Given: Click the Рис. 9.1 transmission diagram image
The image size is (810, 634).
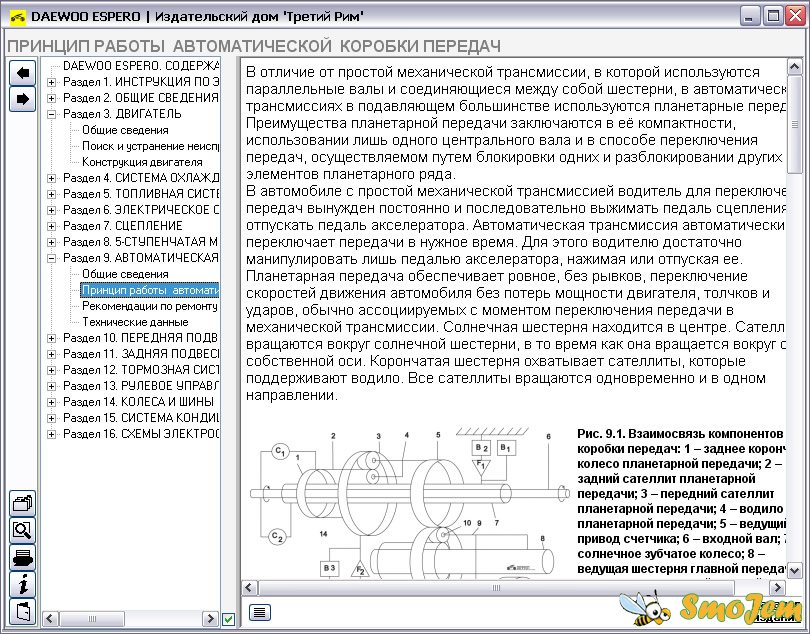Looking at the screenshot, I should pyautogui.click(x=409, y=504).
